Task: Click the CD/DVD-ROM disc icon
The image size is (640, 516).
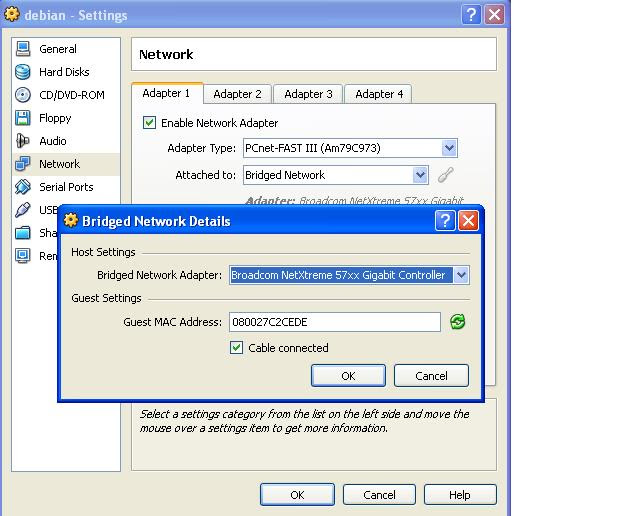Action: 23,95
